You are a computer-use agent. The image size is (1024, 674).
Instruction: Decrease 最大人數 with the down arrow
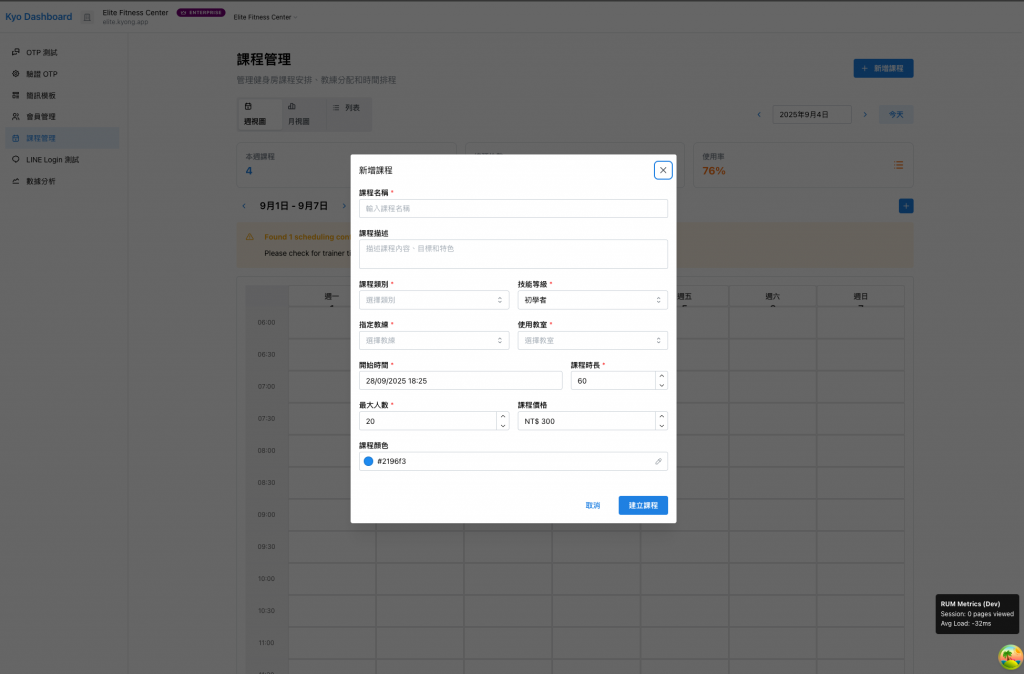tap(503, 426)
